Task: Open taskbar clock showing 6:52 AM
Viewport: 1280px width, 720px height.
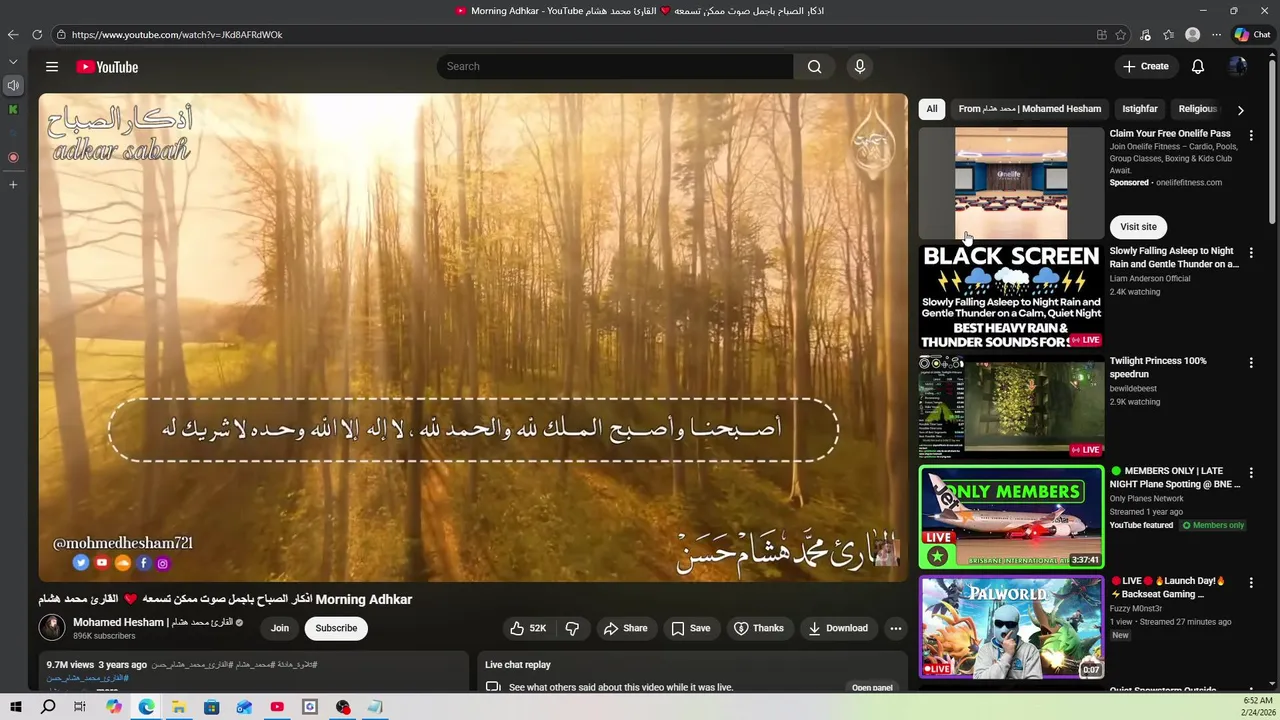Action: pos(1257,707)
